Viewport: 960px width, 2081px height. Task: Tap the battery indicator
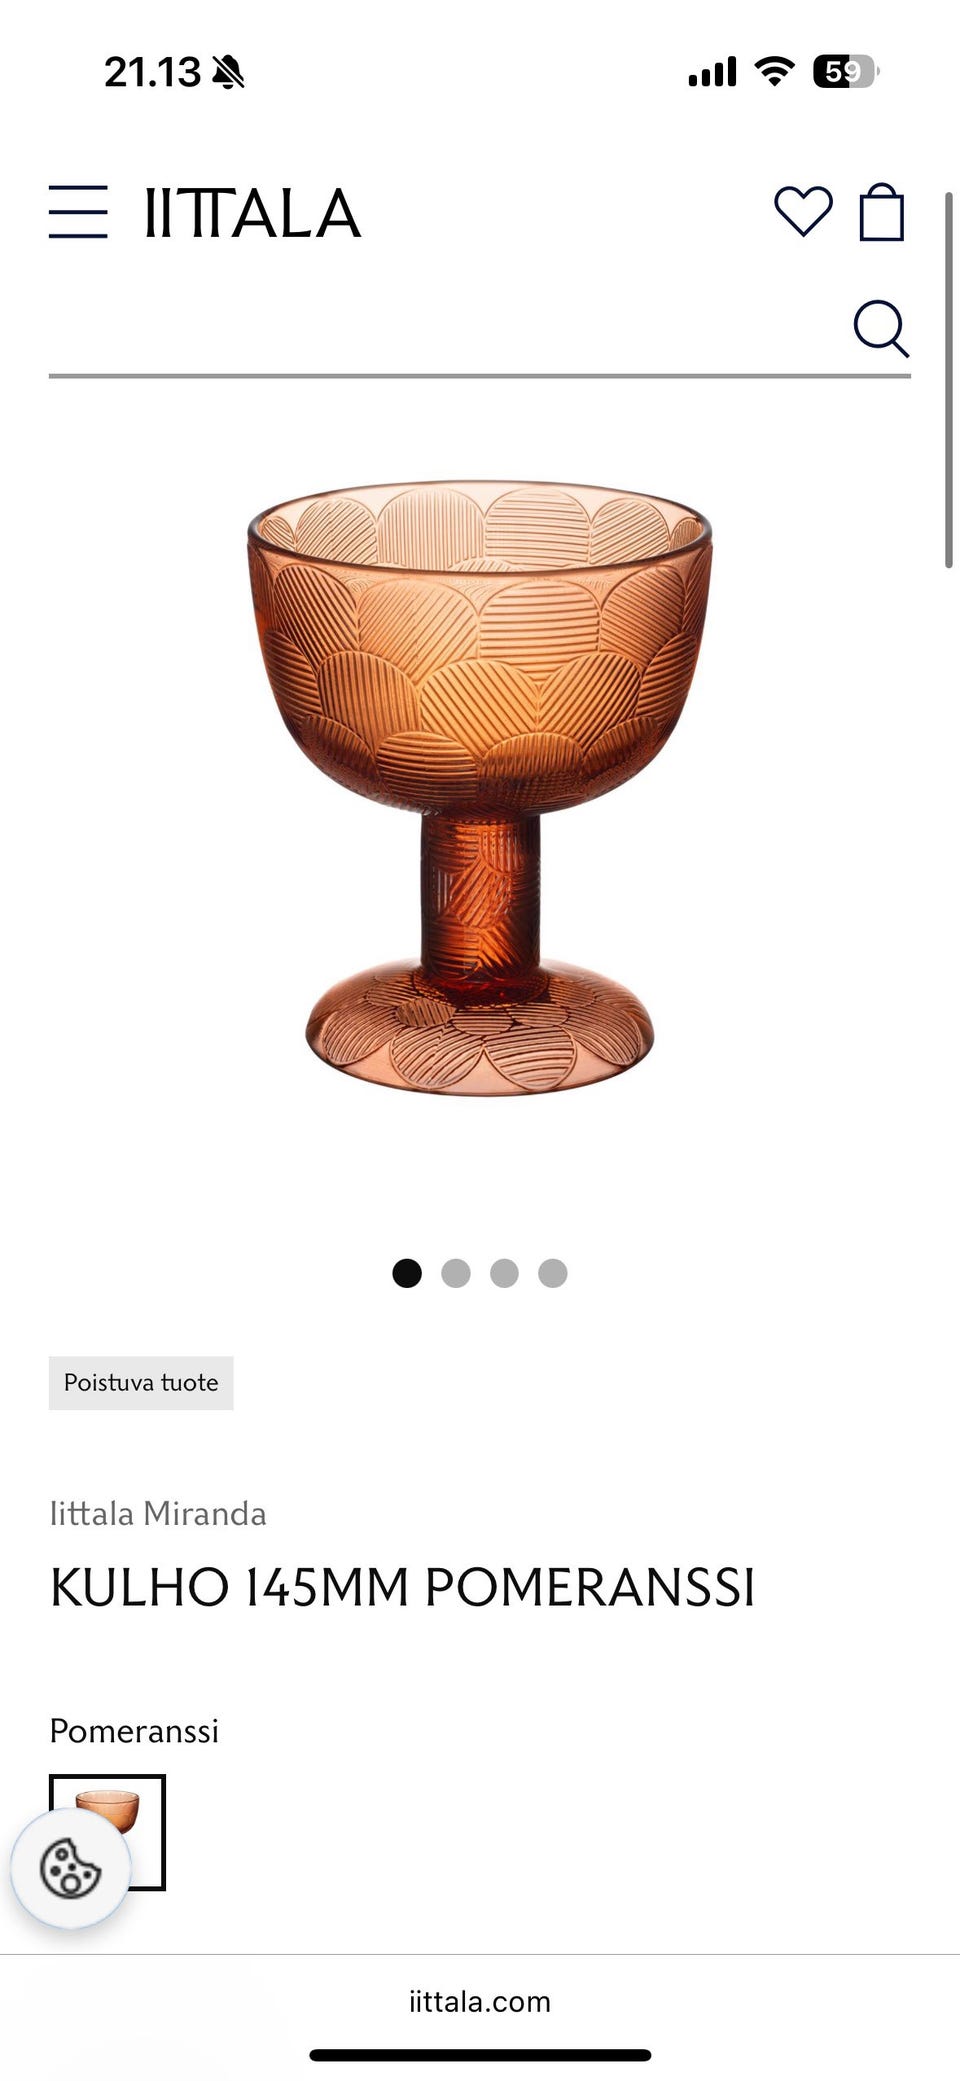pyautogui.click(x=846, y=72)
